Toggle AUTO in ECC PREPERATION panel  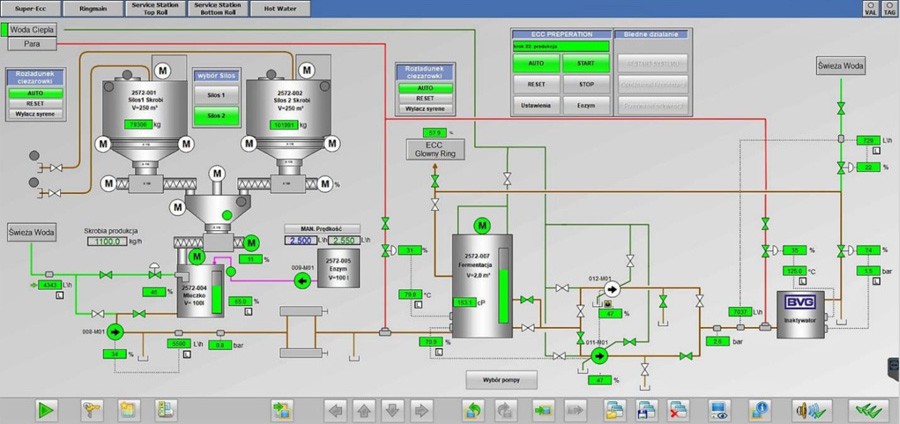[x=536, y=63]
